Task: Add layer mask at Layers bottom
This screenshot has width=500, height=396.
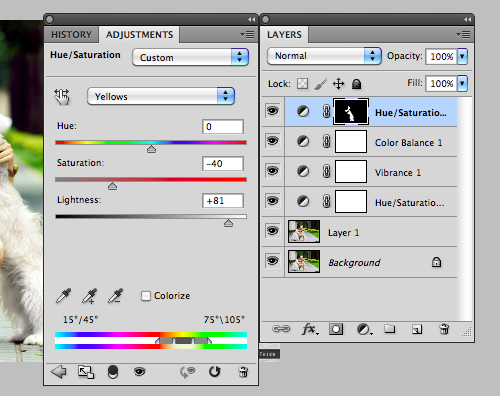Action: point(336,329)
